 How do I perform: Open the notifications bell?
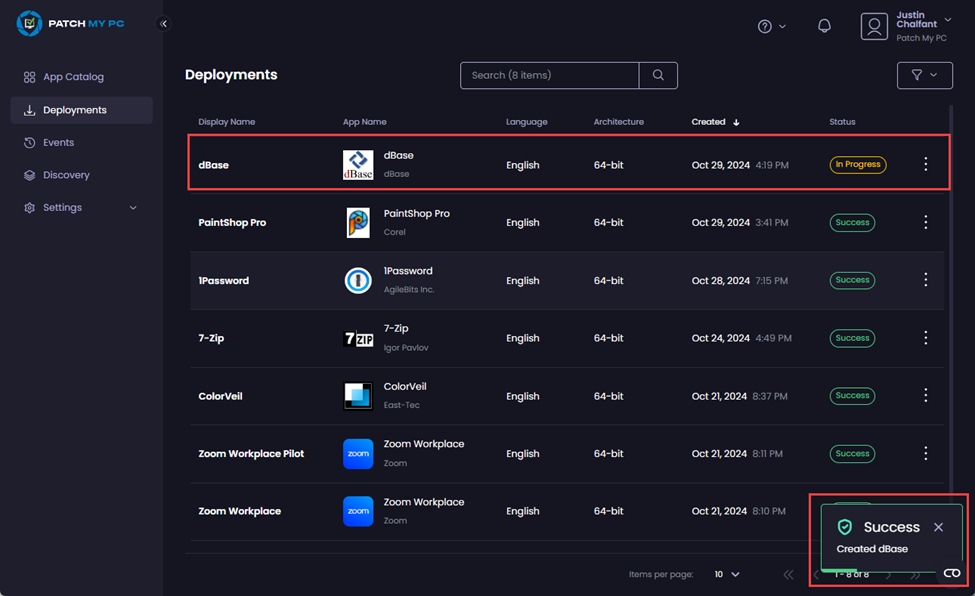click(824, 26)
